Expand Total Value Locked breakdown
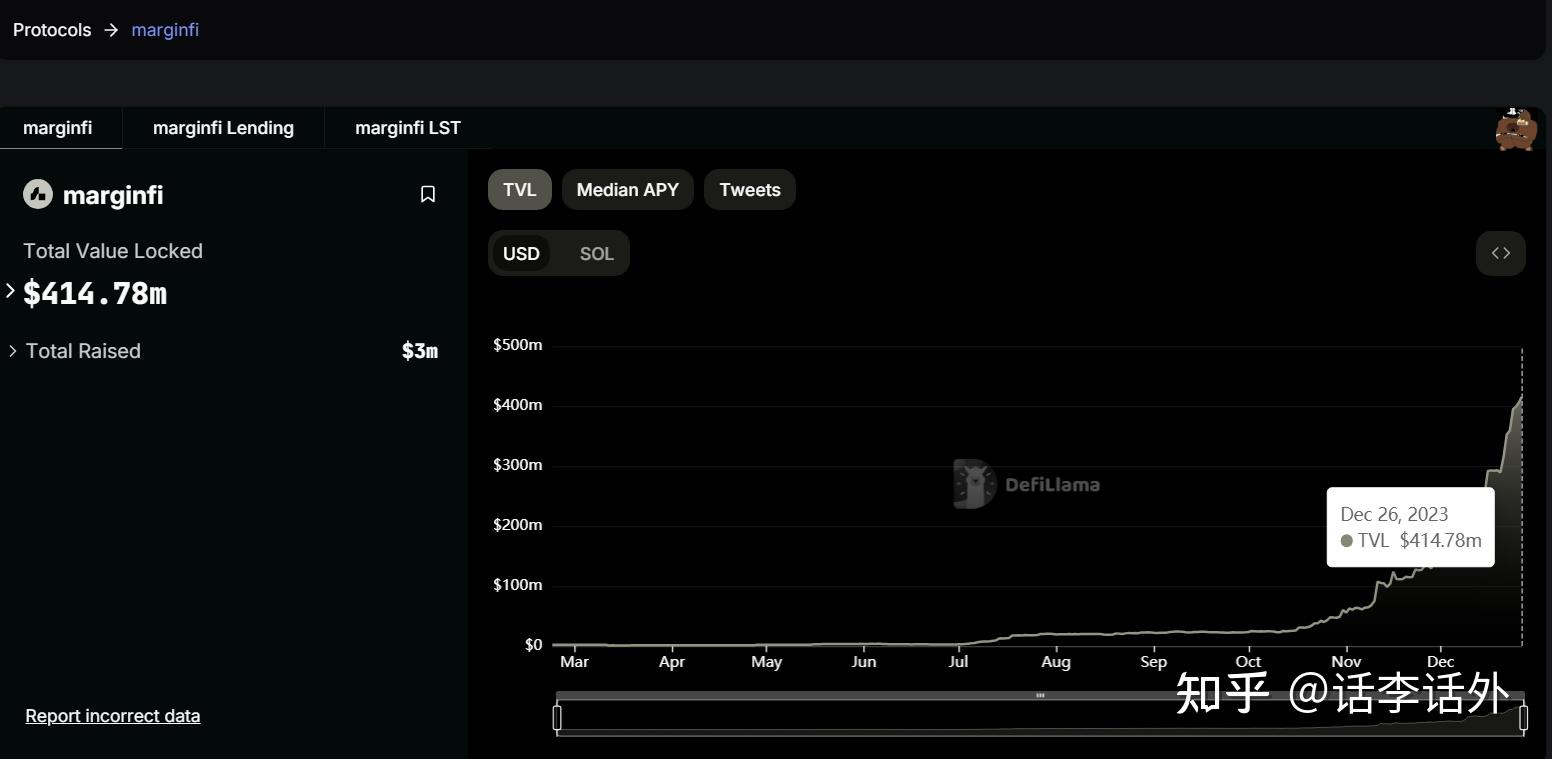1552x759 pixels. [10, 291]
